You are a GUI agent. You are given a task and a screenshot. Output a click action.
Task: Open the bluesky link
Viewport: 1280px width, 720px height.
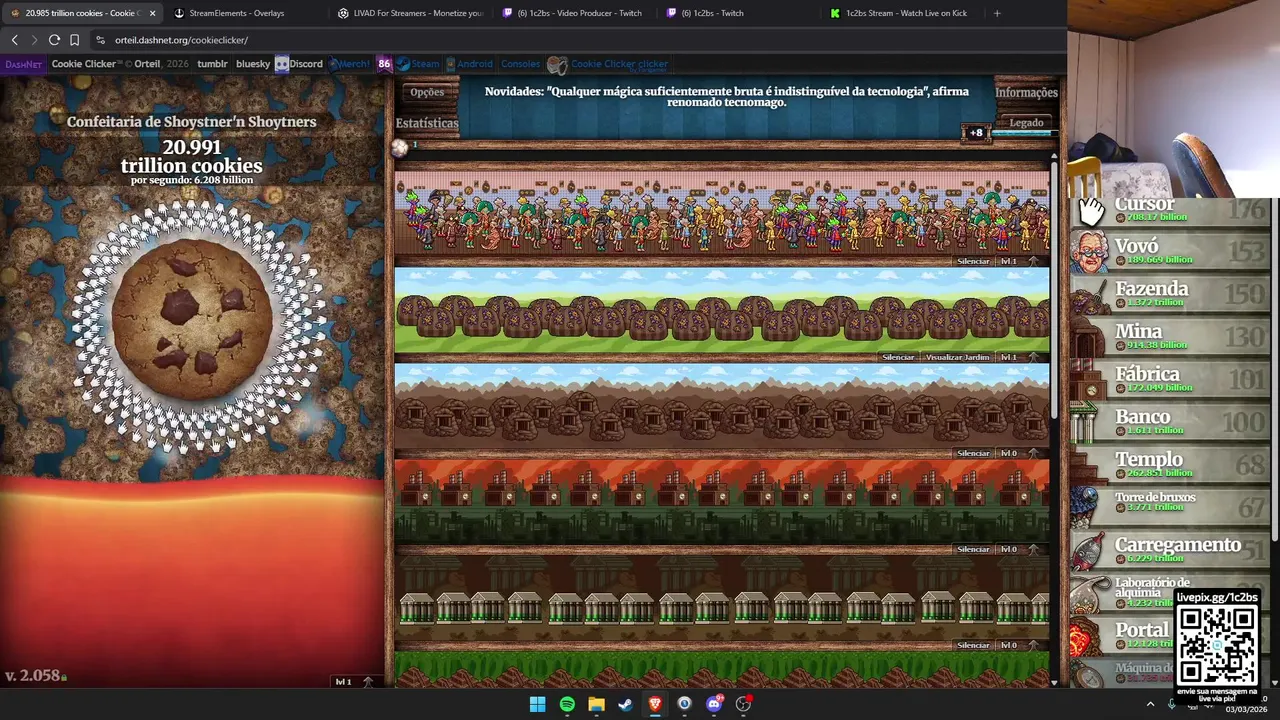click(x=253, y=64)
